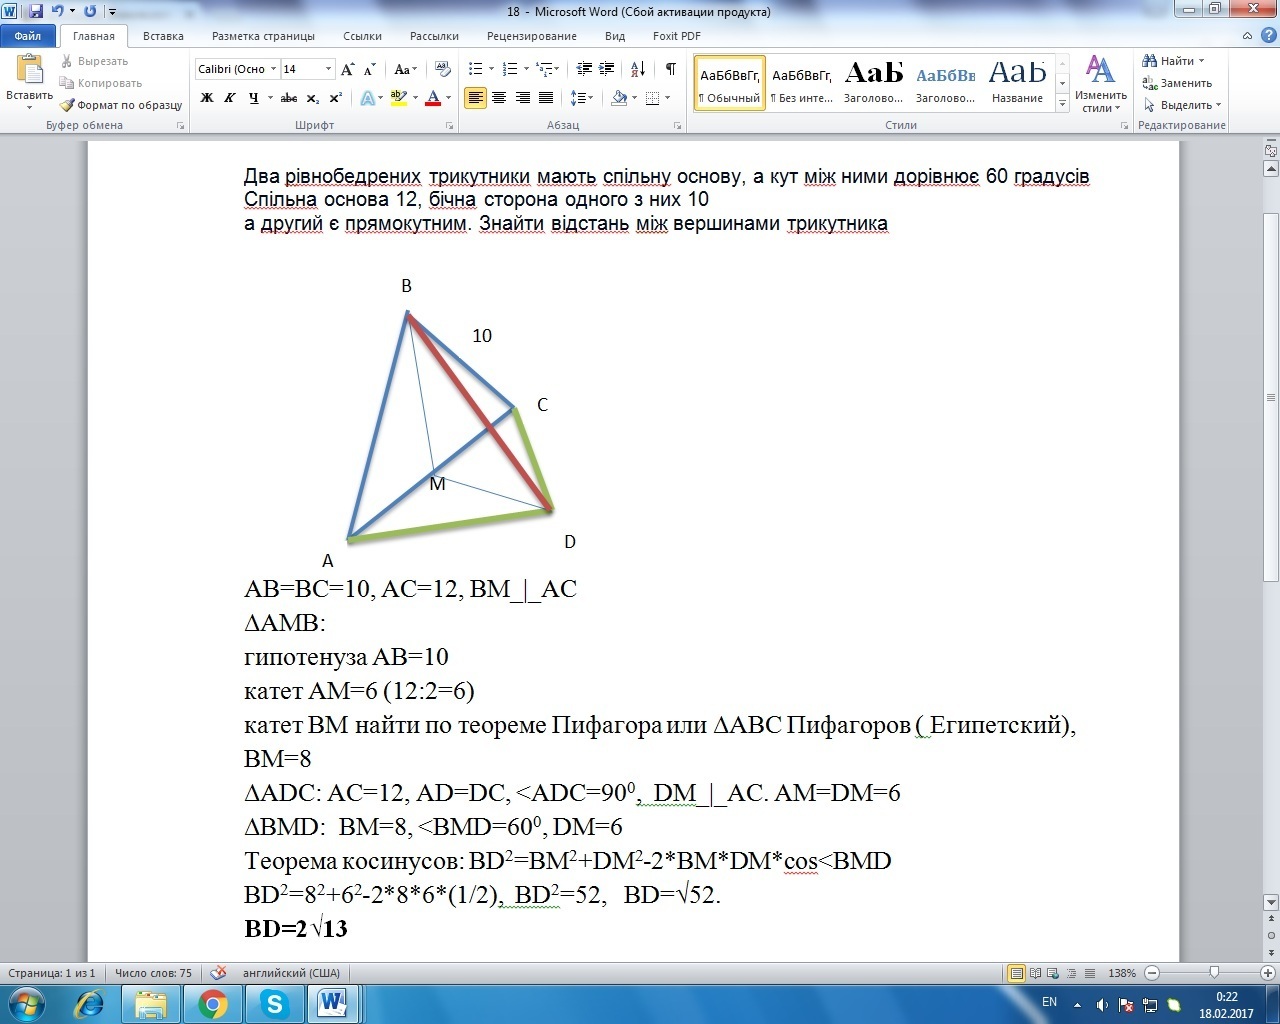Activate Формат по образцу format painter
The height and width of the screenshot is (1024, 1280).
pyautogui.click(x=121, y=105)
